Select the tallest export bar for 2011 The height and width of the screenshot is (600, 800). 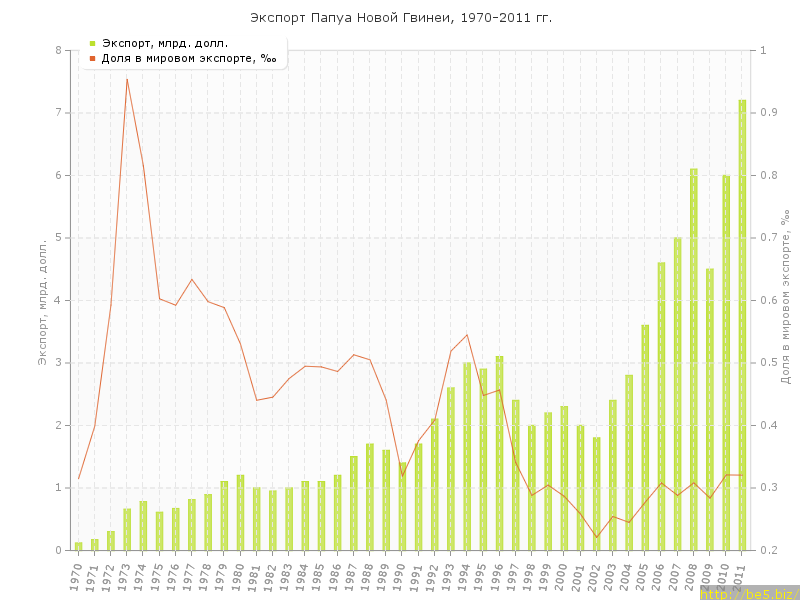(742, 325)
